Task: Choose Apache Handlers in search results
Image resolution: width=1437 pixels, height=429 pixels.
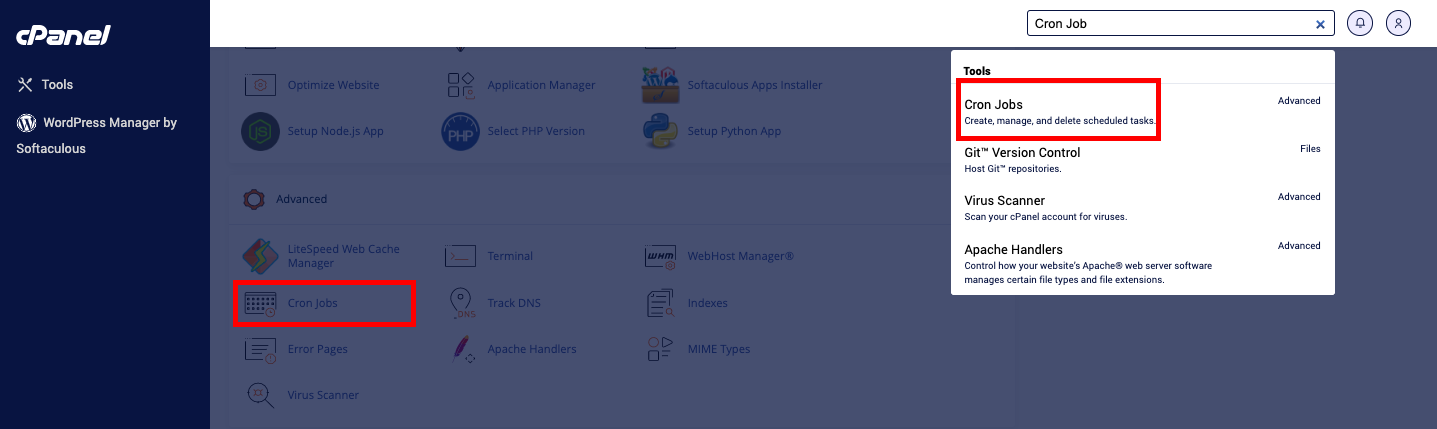Action: [1143, 264]
